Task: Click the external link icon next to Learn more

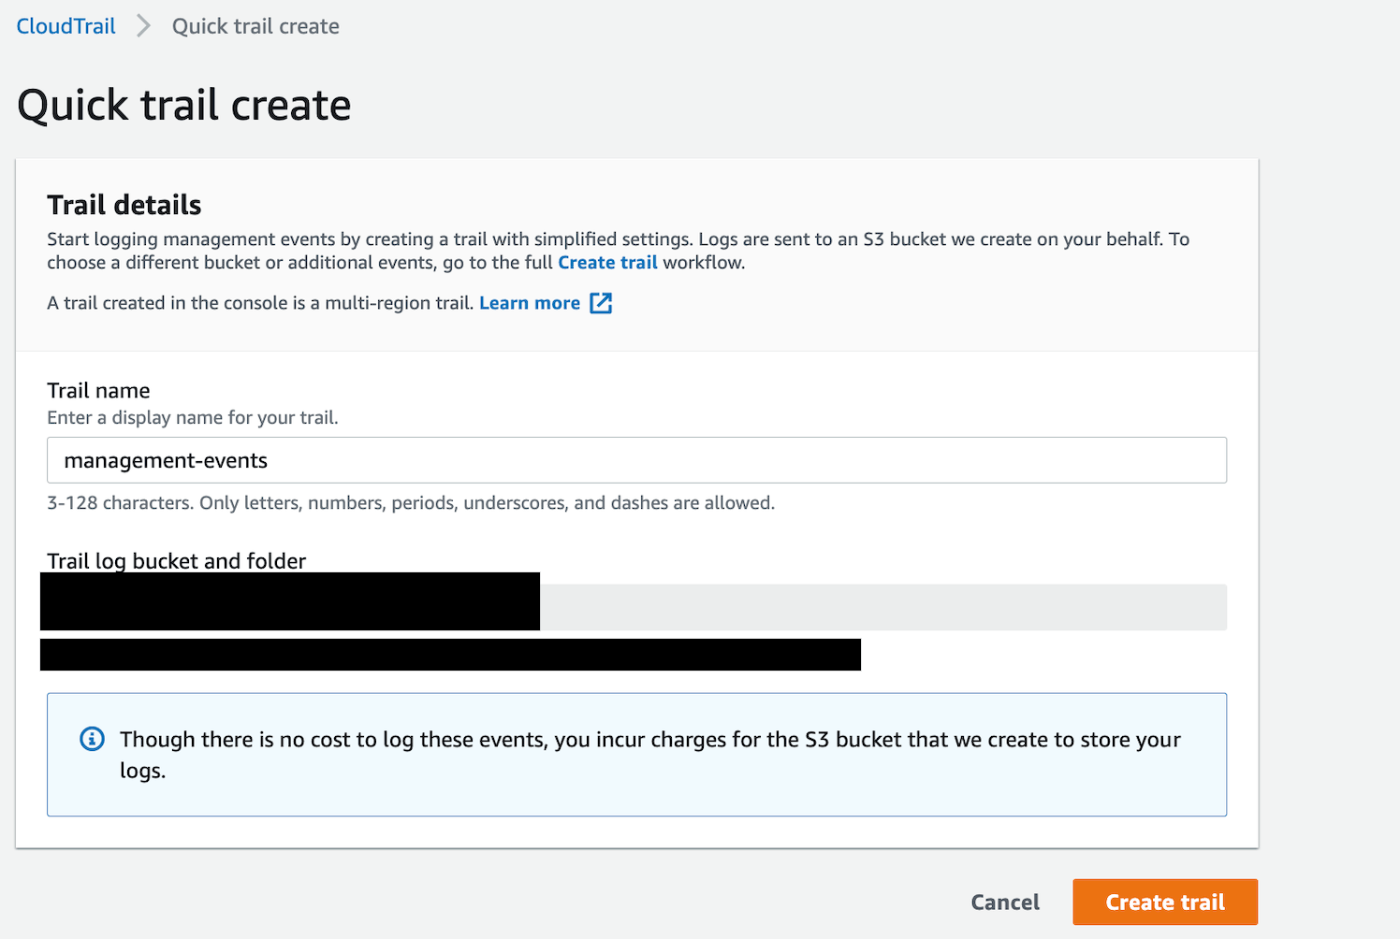Action: pyautogui.click(x=601, y=303)
